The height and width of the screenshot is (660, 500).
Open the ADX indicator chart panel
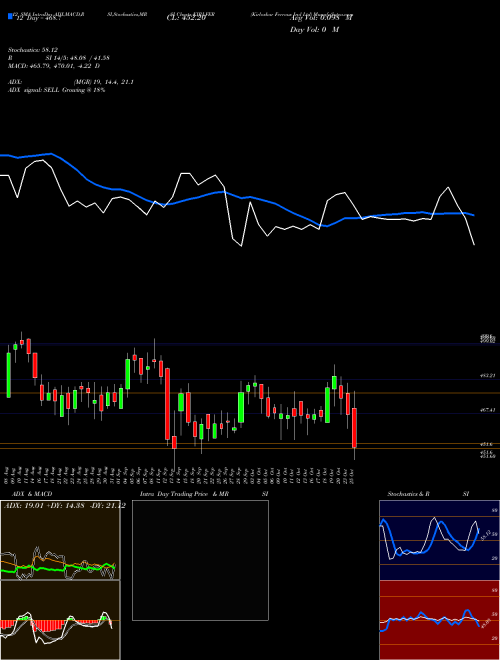pos(60,540)
